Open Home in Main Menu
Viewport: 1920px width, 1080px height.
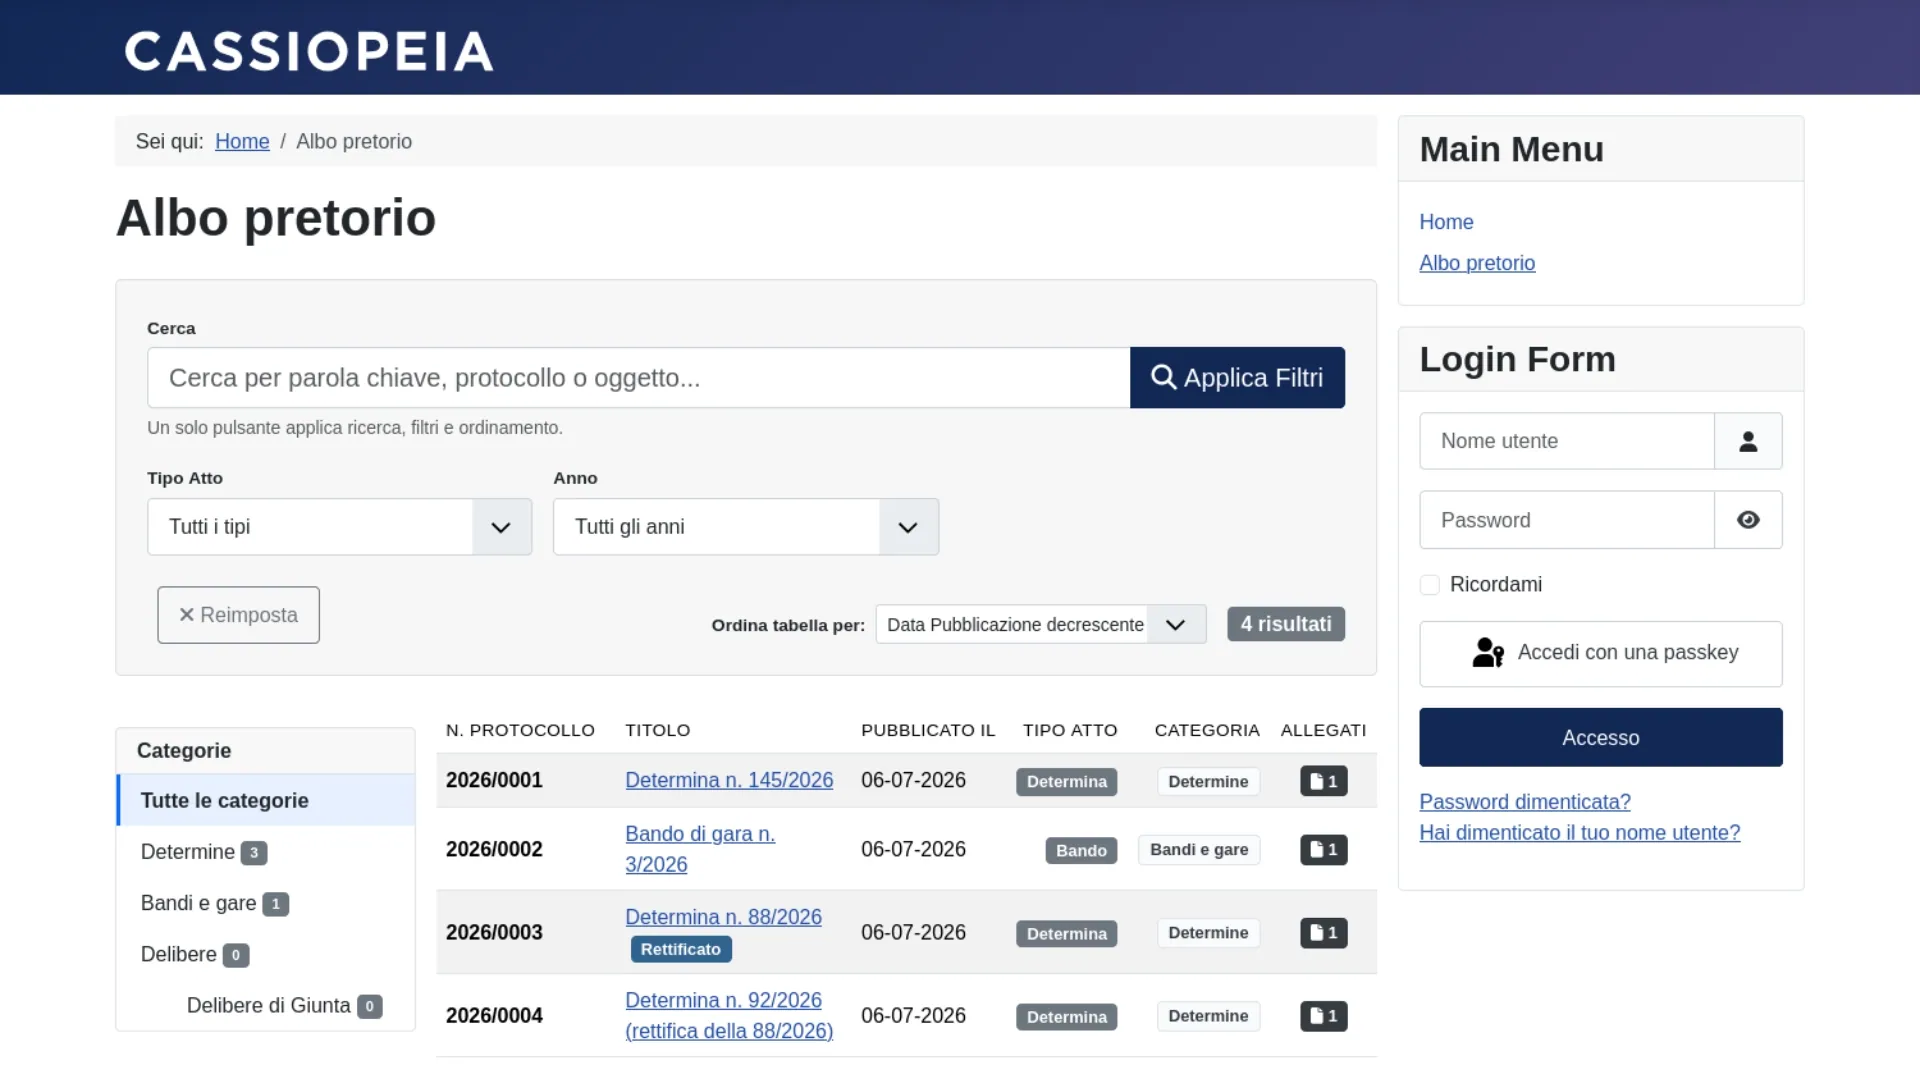1446,222
